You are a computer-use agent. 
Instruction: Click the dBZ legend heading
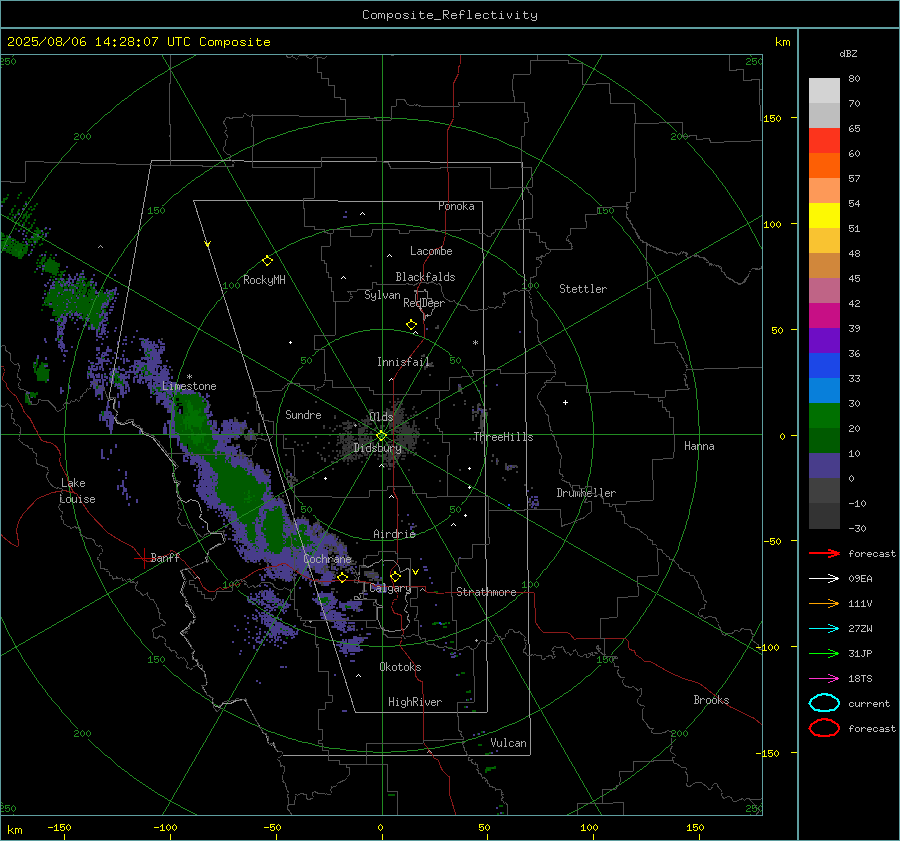pyautogui.click(x=848, y=53)
